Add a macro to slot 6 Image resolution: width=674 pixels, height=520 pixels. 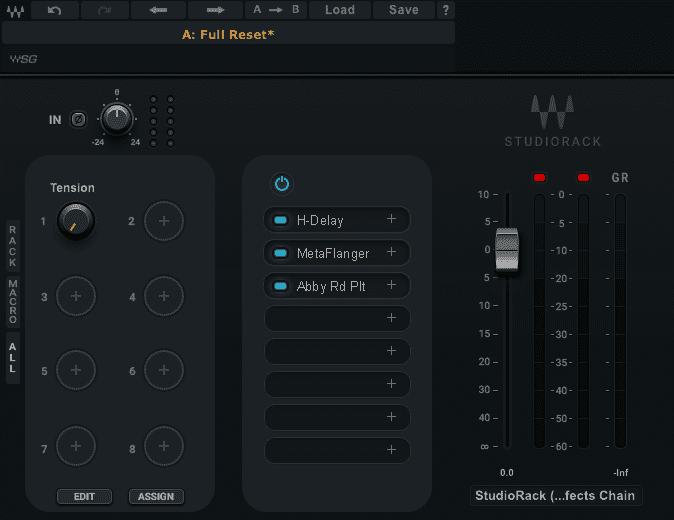164,370
